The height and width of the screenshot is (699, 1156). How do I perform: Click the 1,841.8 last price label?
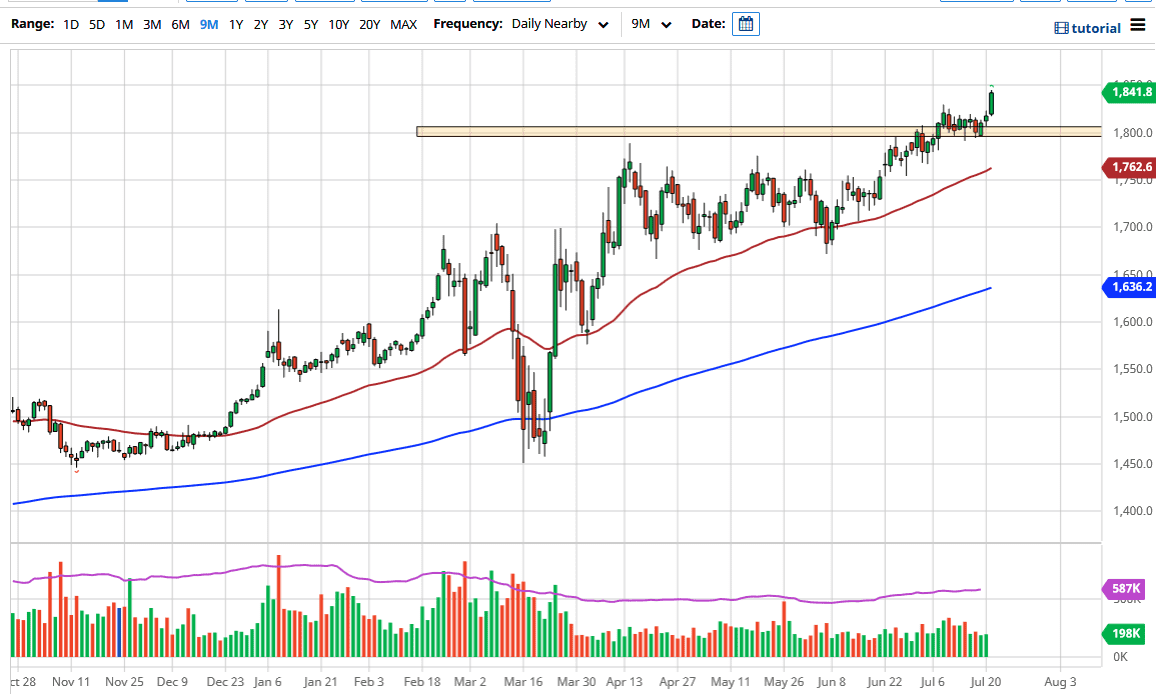pos(1128,92)
